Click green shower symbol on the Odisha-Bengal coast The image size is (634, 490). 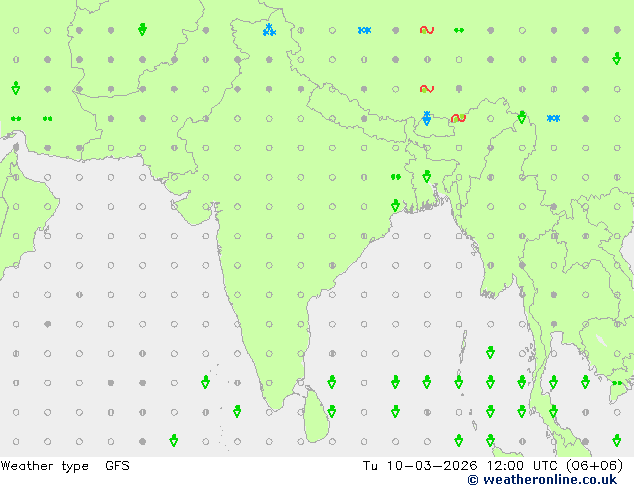click(x=395, y=206)
